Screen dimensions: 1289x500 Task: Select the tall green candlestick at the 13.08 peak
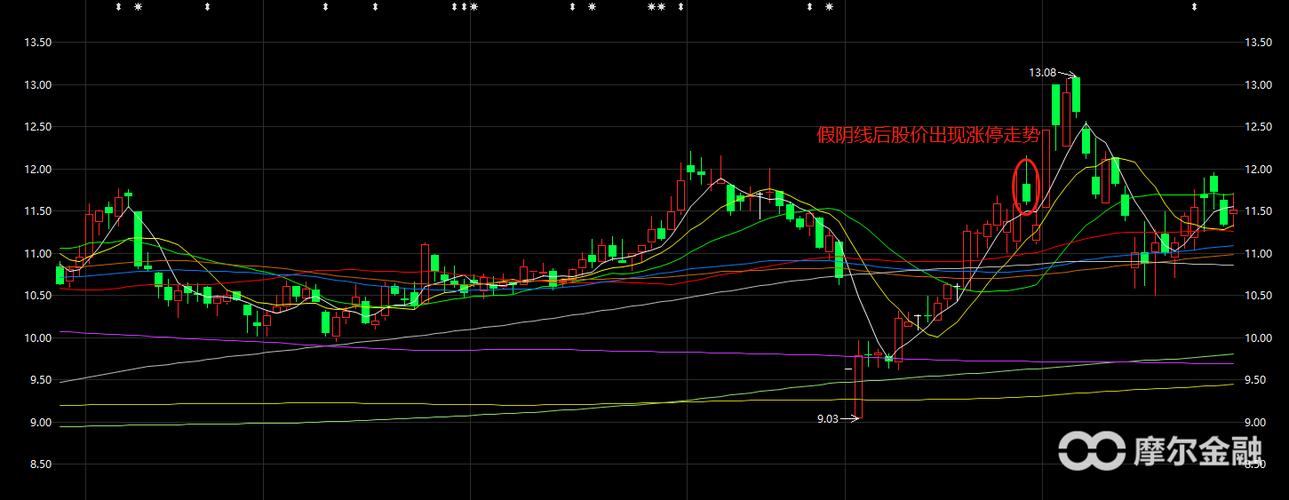pos(1076,95)
